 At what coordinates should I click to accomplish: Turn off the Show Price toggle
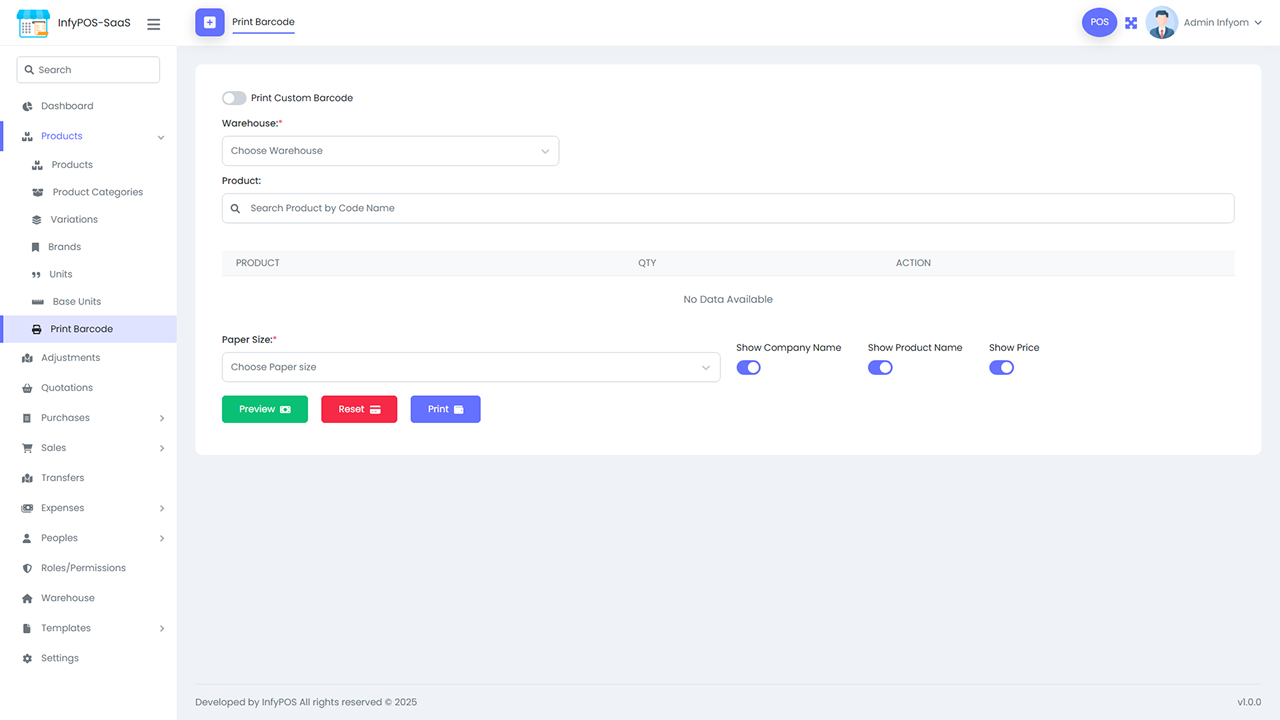[1001, 367]
